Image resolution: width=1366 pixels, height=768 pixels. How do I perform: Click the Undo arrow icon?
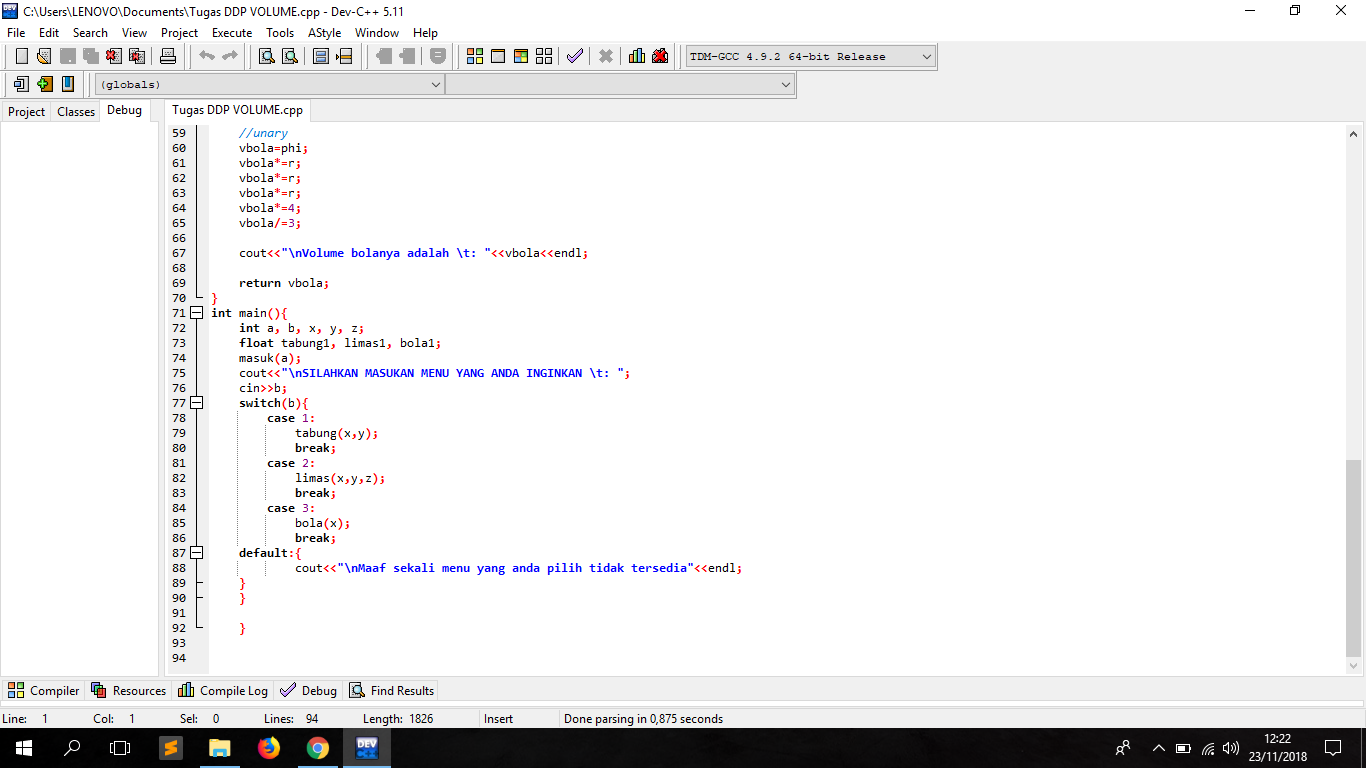point(205,56)
